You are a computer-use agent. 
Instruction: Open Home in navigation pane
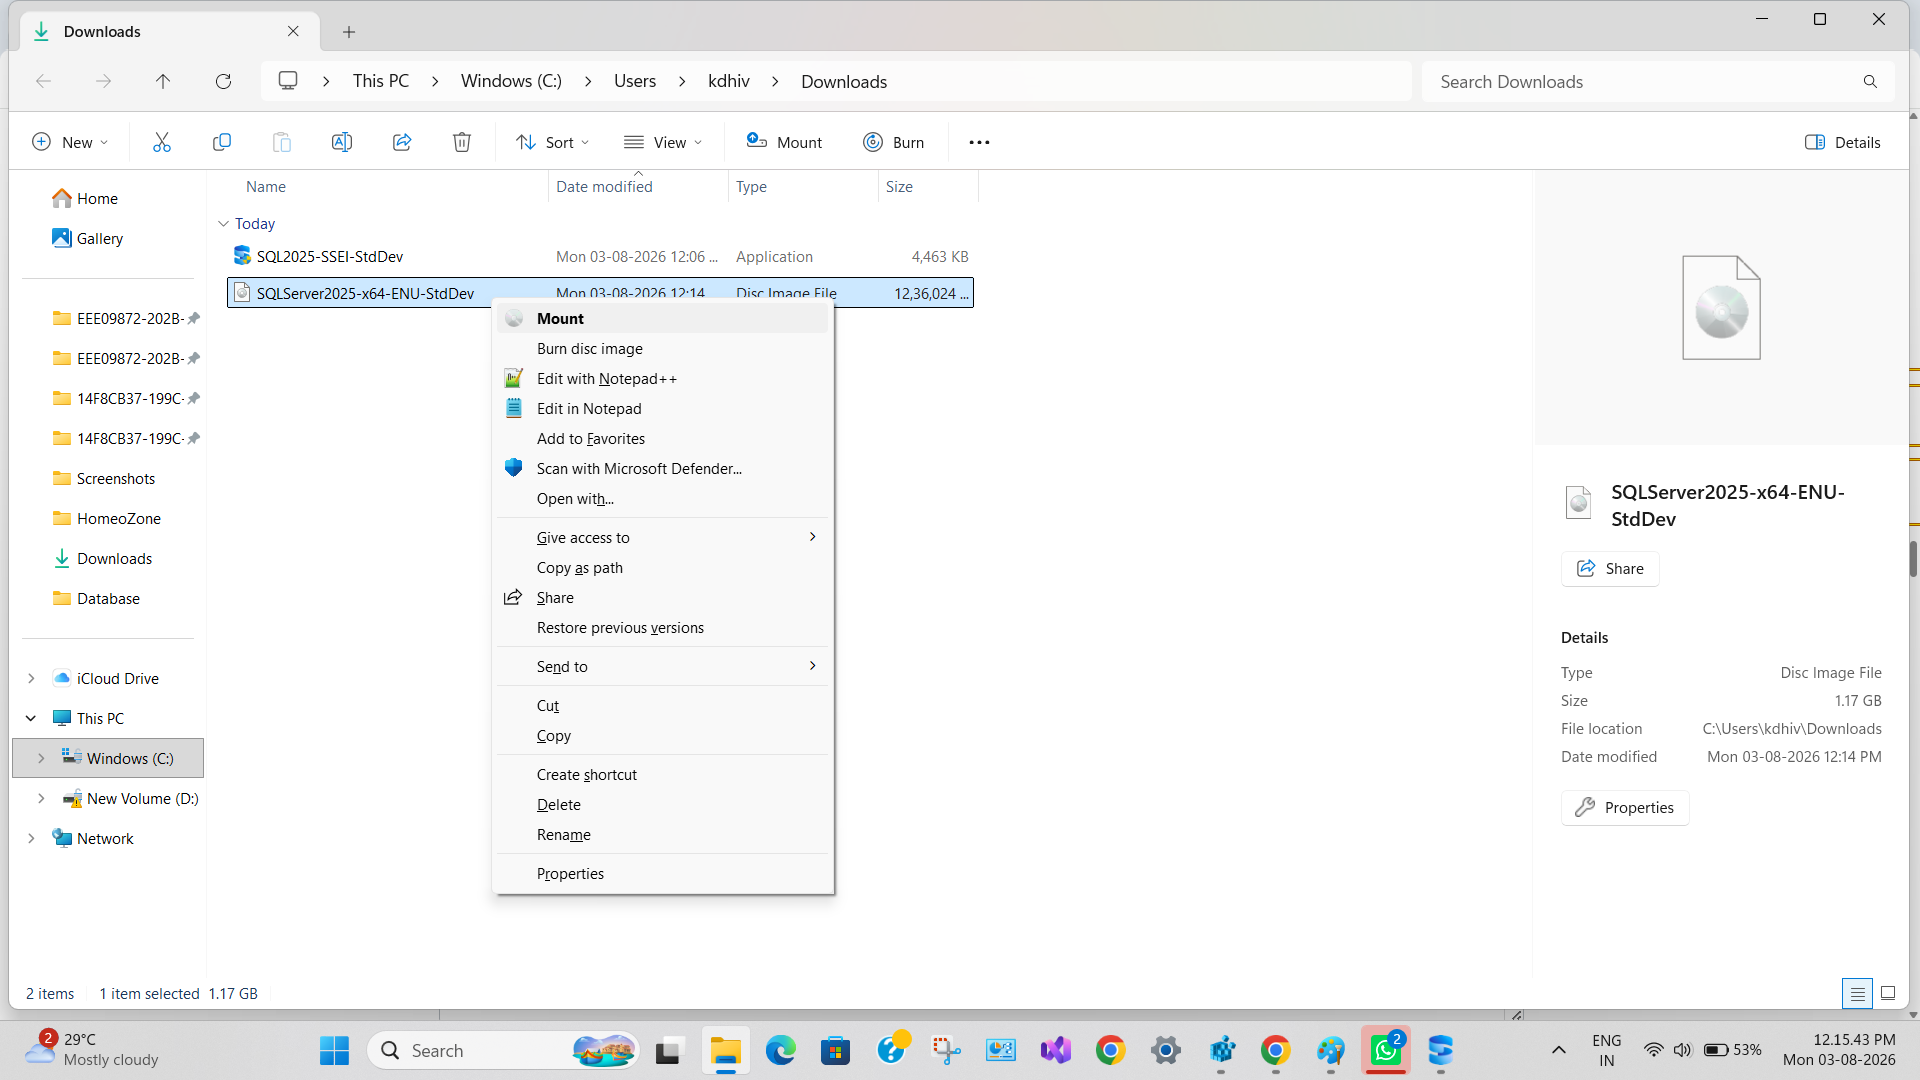click(97, 198)
